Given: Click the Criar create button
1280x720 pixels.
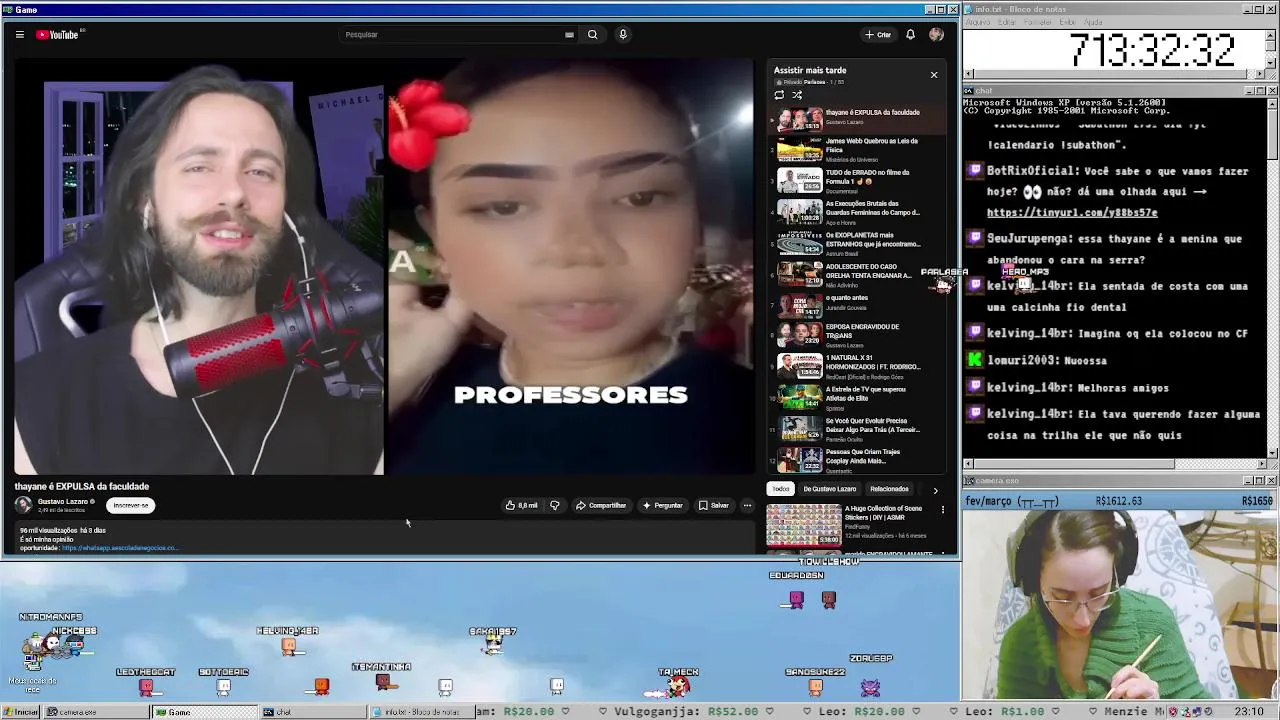Looking at the screenshot, I should point(878,34).
